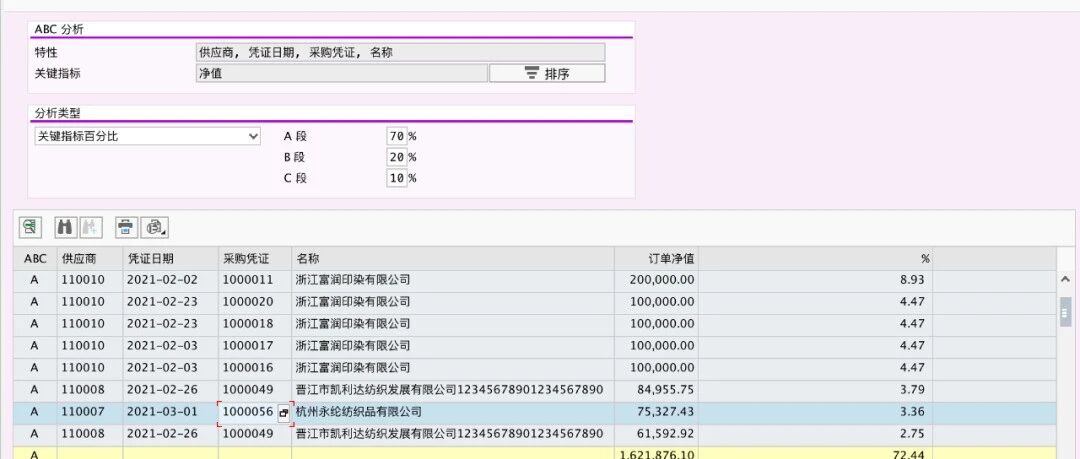1080x459 pixels.
Task: Click the 关键指标 field showing 净值
Action: pyautogui.click(x=341, y=73)
